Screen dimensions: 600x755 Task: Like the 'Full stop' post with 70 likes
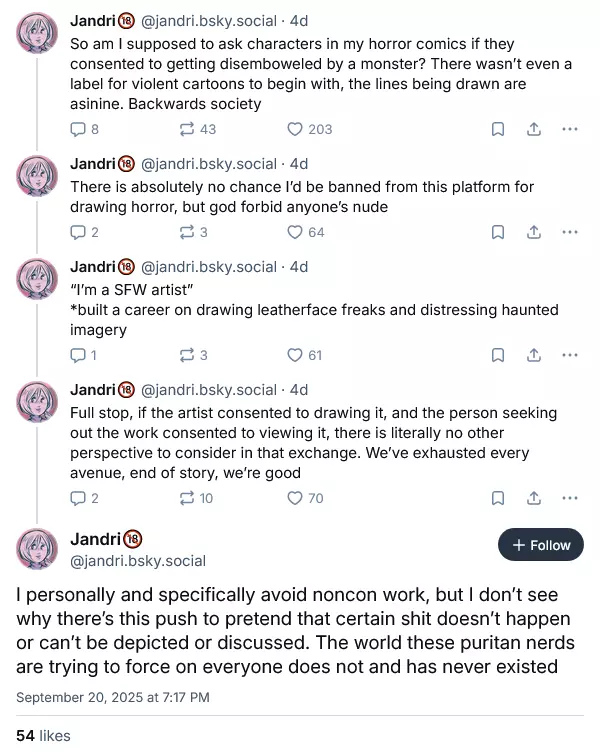coord(305,498)
